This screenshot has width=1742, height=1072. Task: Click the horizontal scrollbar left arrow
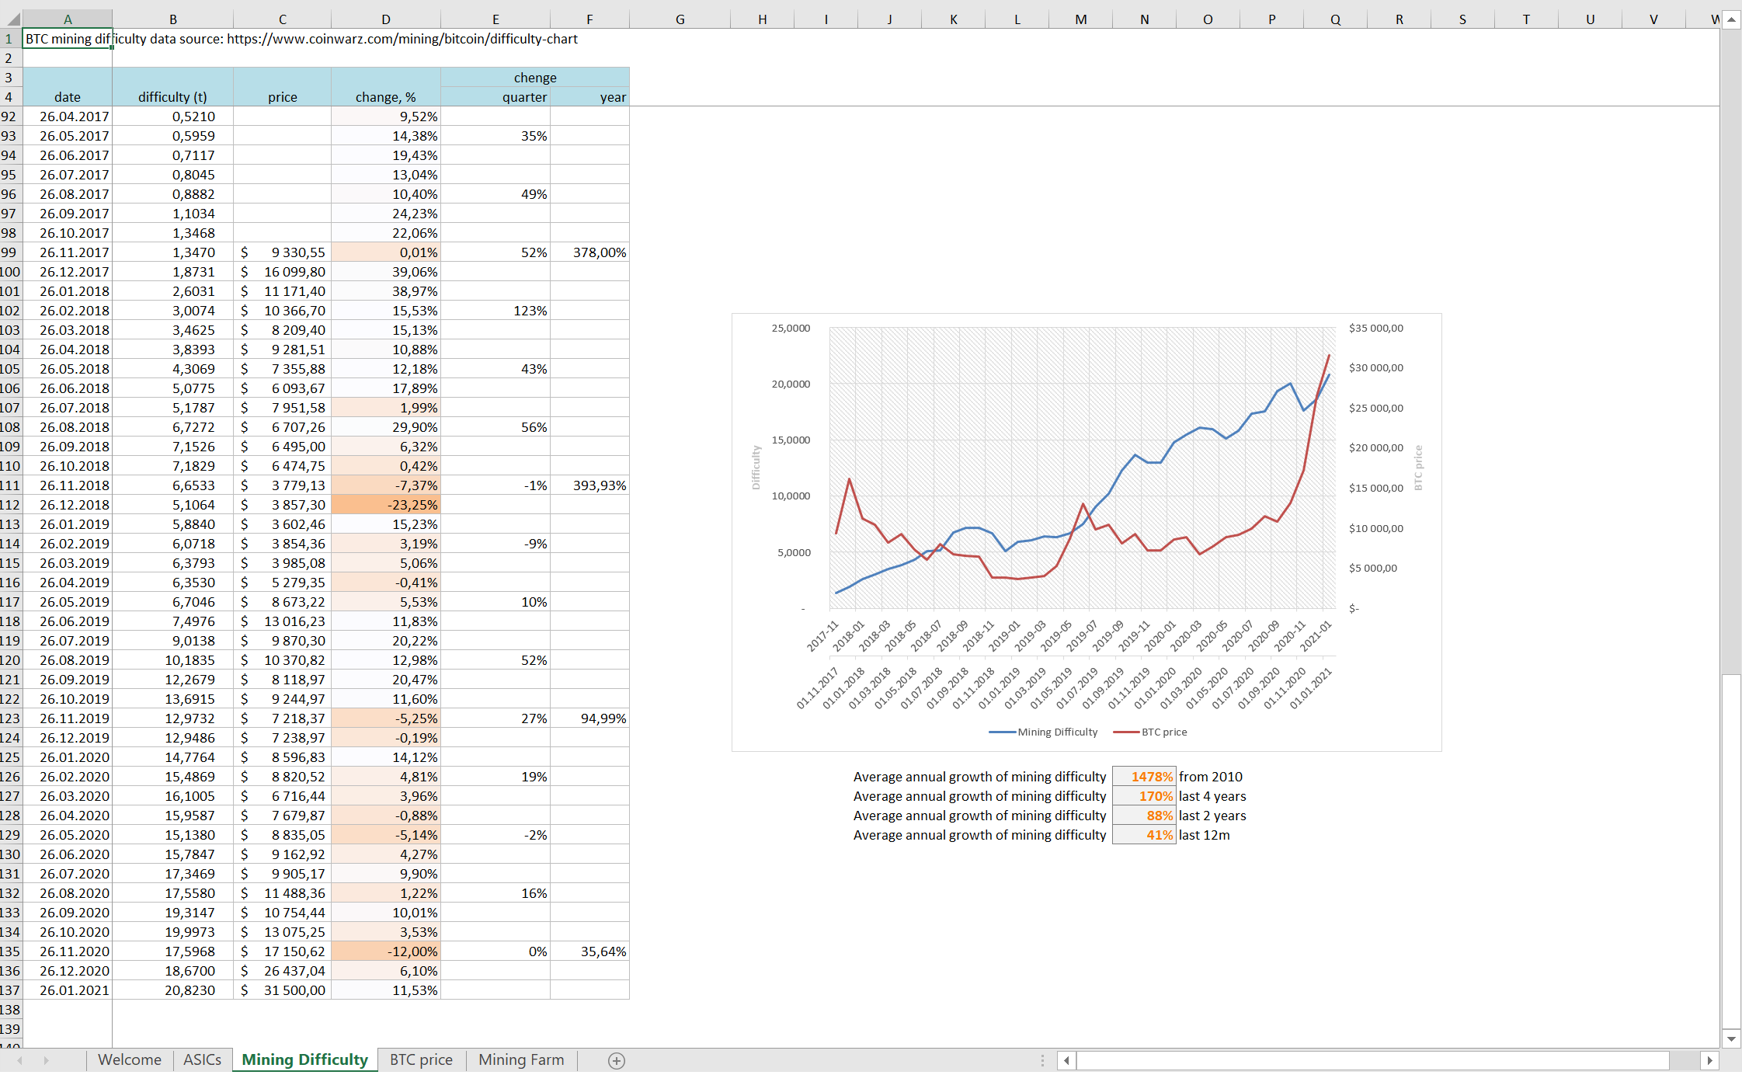pyautogui.click(x=1067, y=1061)
